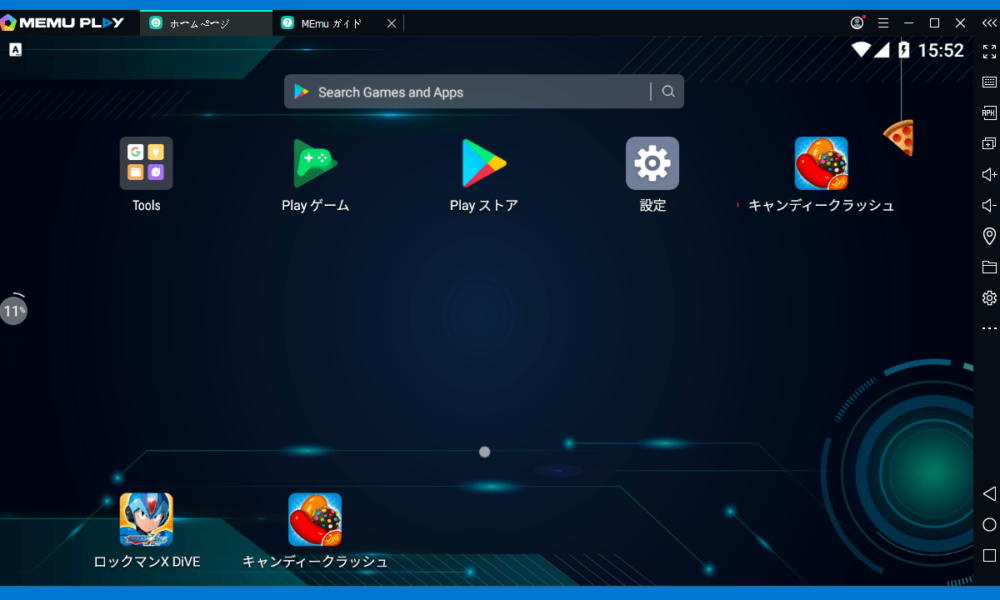Open the keyboard mapping panel
The image size is (1000, 600).
(988, 82)
